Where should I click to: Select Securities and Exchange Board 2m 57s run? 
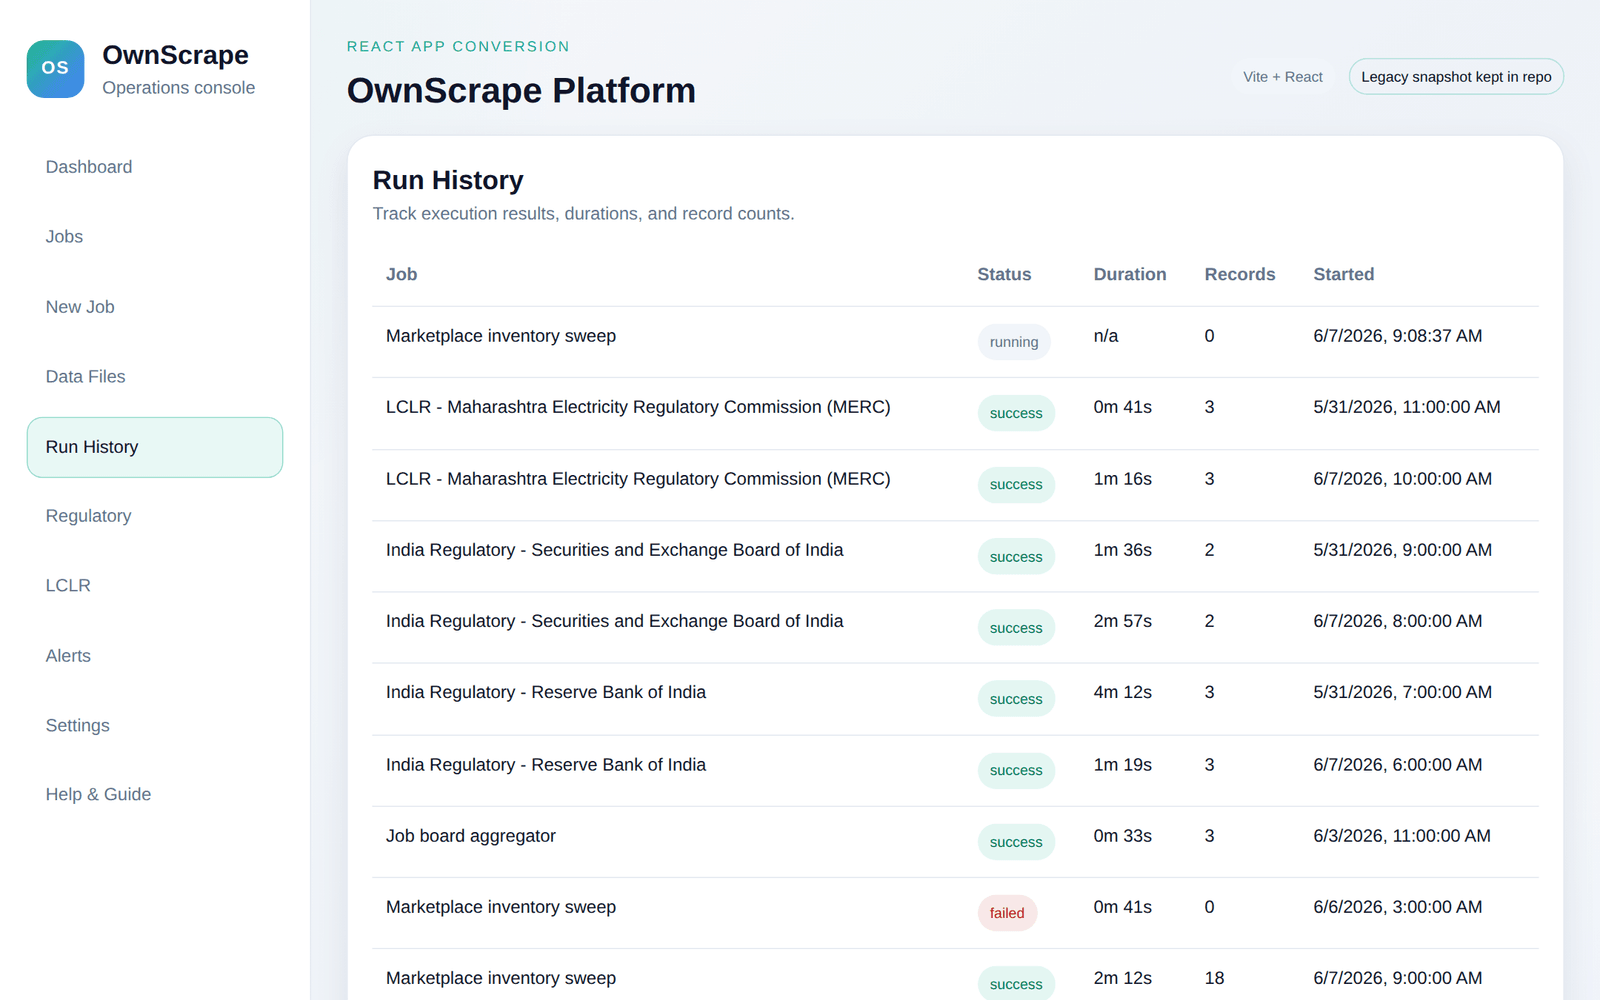pyautogui.click(x=955, y=627)
